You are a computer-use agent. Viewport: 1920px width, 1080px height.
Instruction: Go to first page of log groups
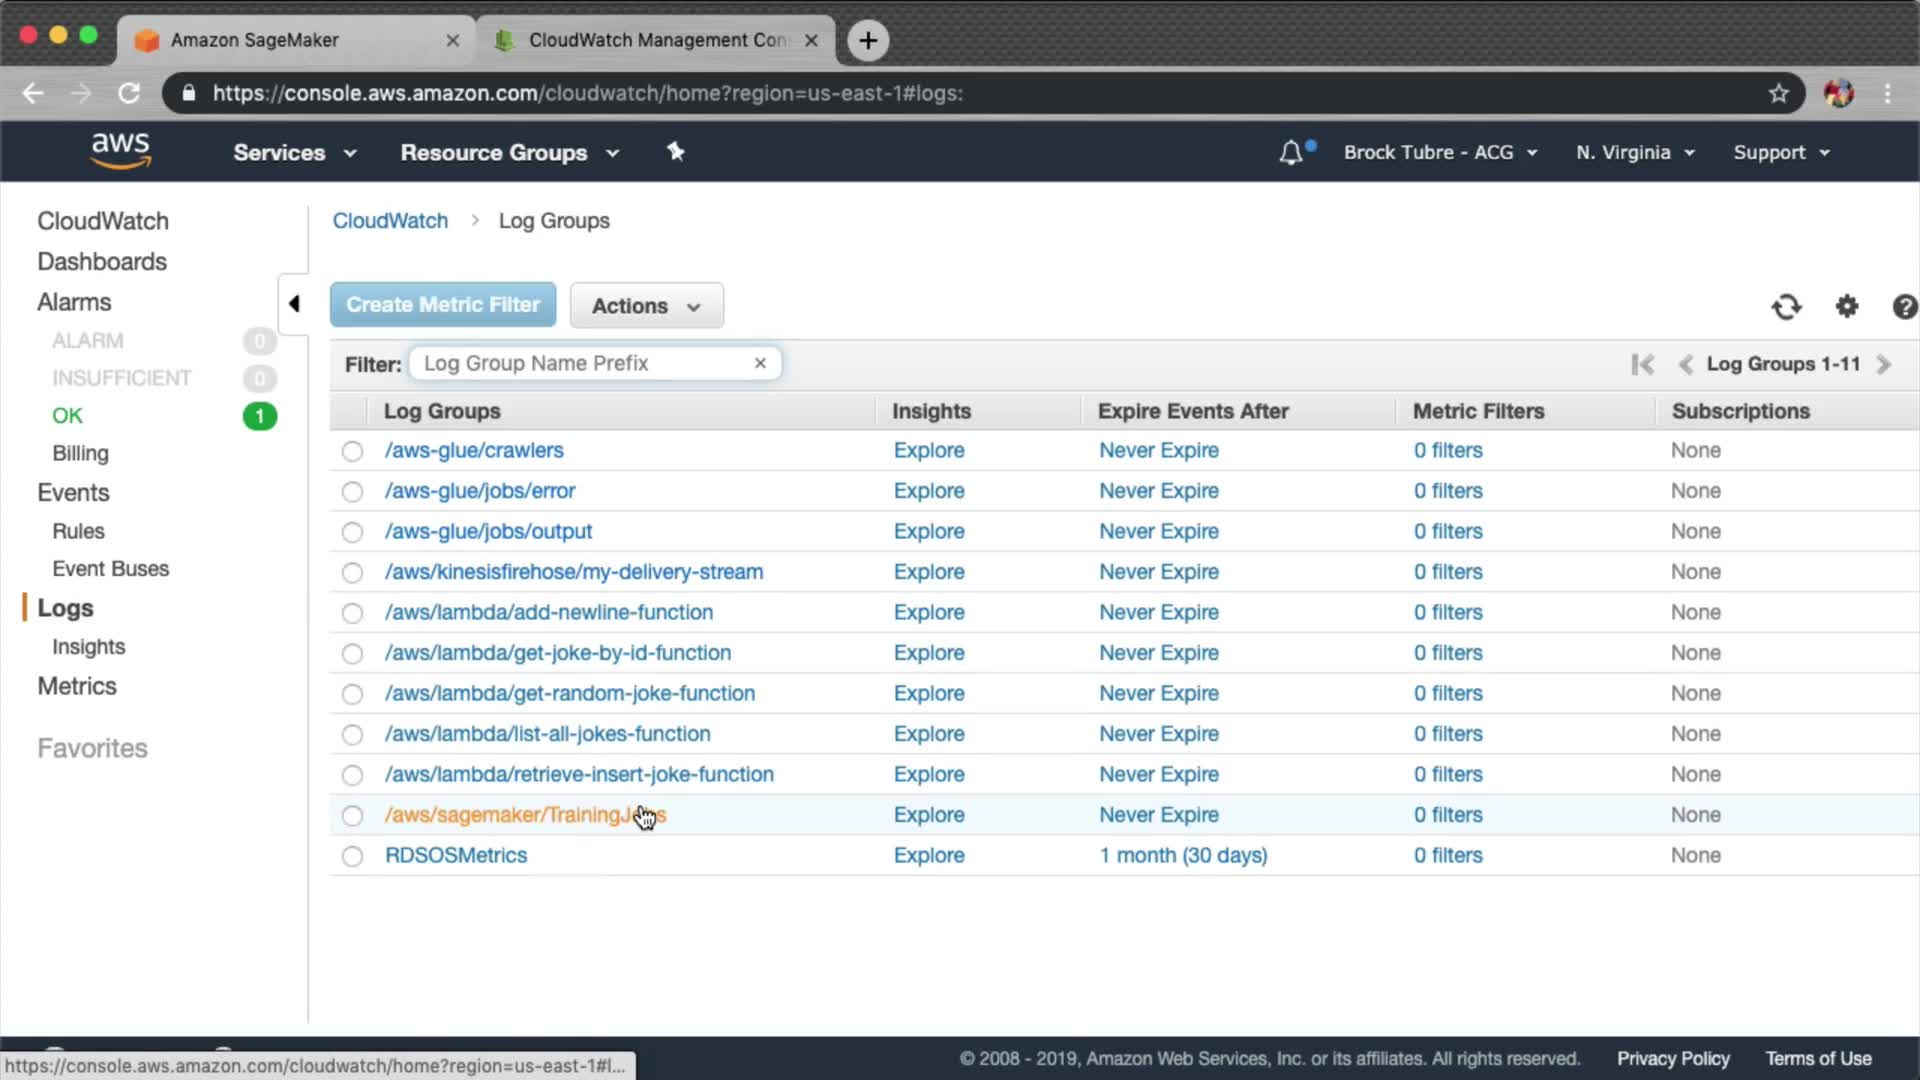pyautogui.click(x=1642, y=364)
